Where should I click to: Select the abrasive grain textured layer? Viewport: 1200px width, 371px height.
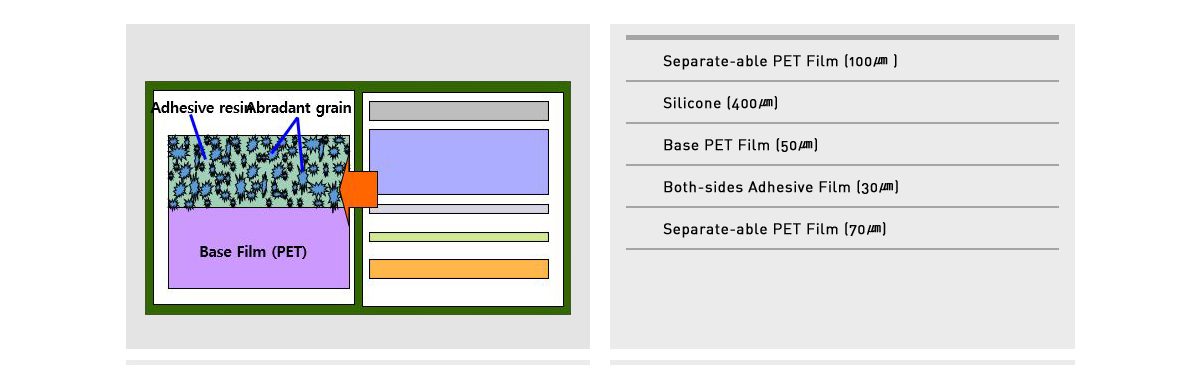coord(259,172)
